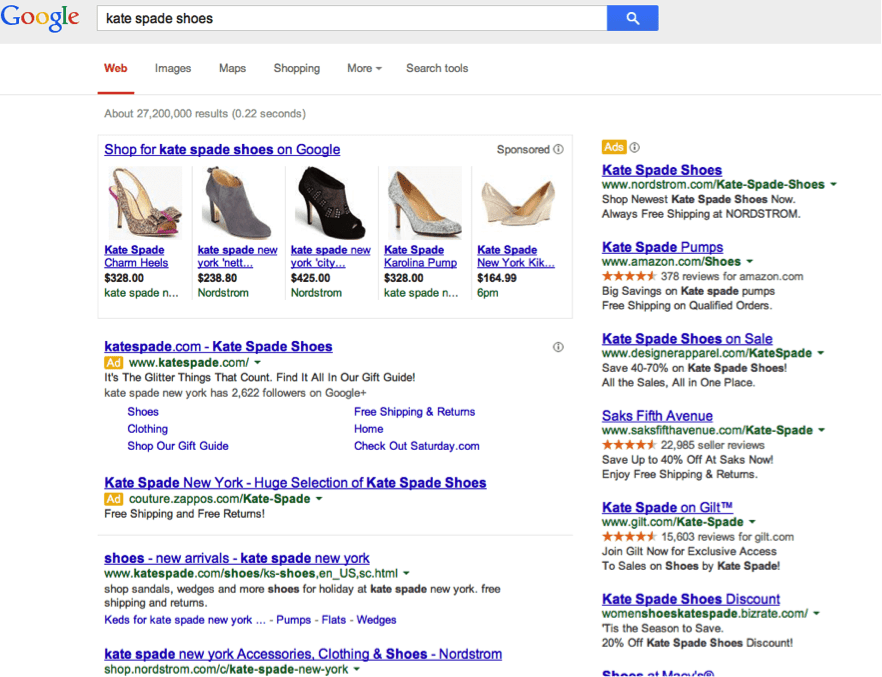Click the star rating with 22,985 seller reviews
Screen dimensions: 882x677
point(629,445)
